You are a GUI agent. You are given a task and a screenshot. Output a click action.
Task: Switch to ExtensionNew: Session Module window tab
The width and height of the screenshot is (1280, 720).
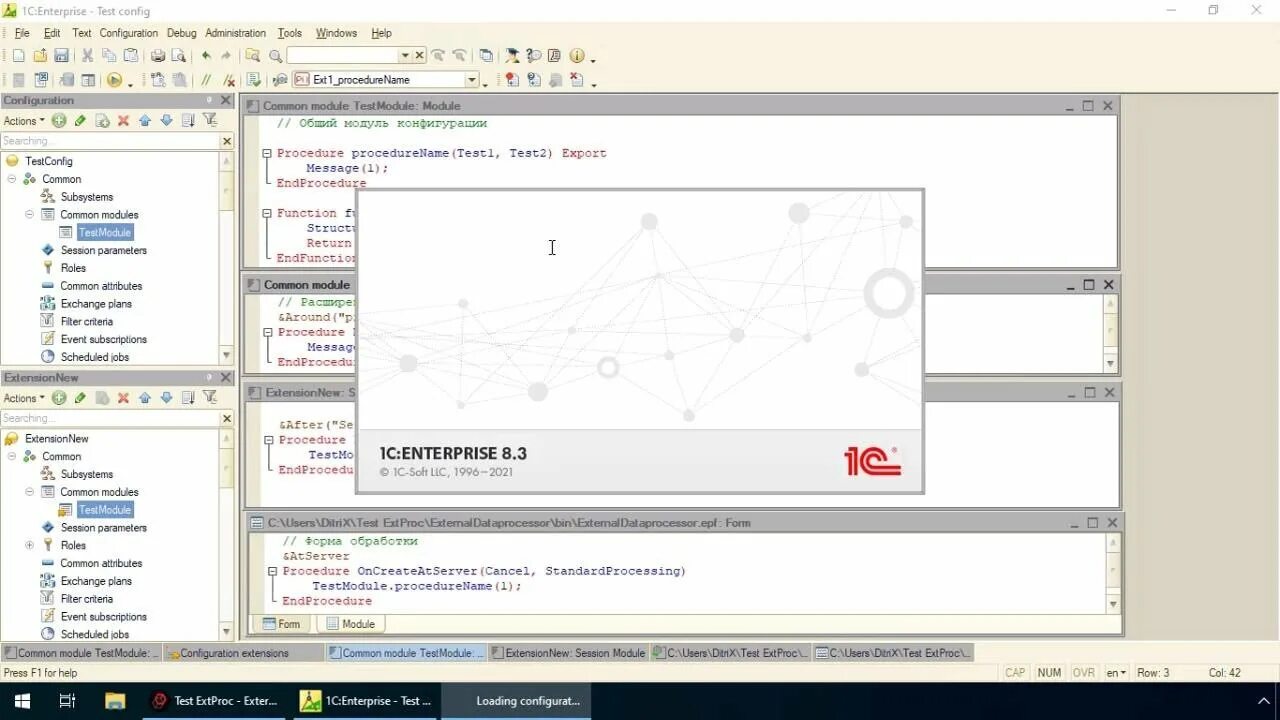(568, 653)
